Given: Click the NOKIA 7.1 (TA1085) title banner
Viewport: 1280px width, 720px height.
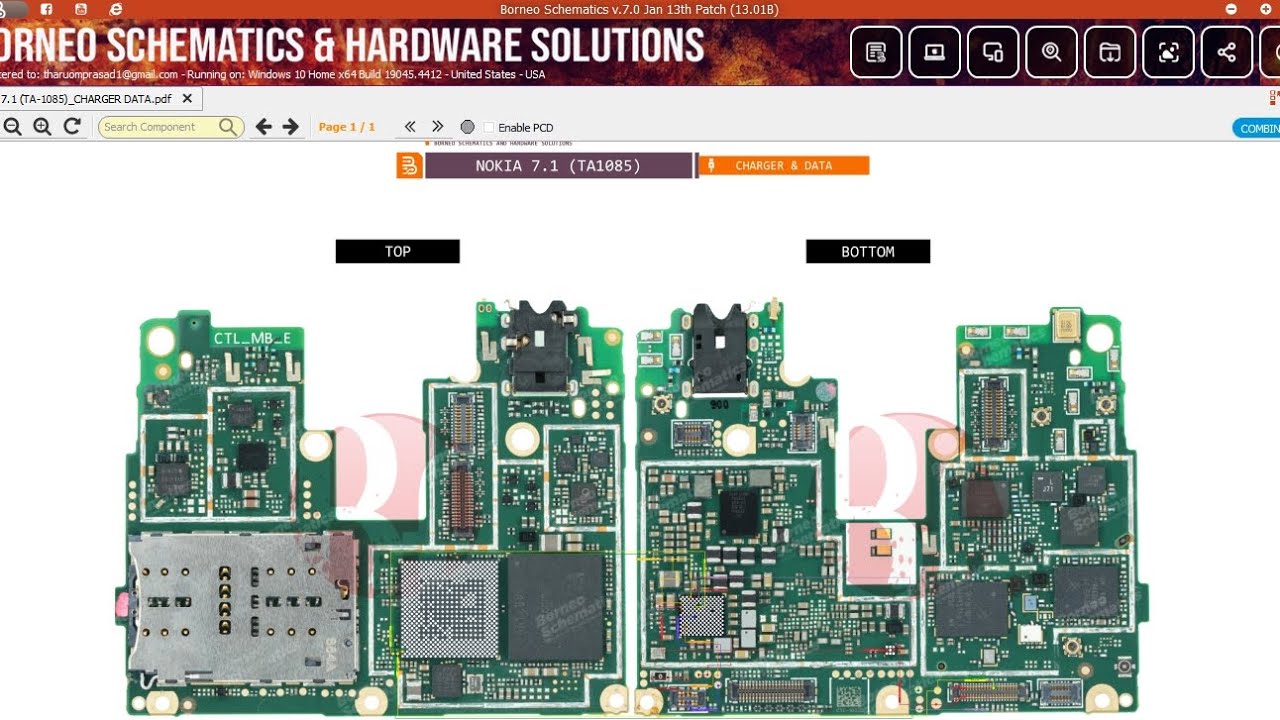Looking at the screenshot, I should pyautogui.click(x=558, y=166).
